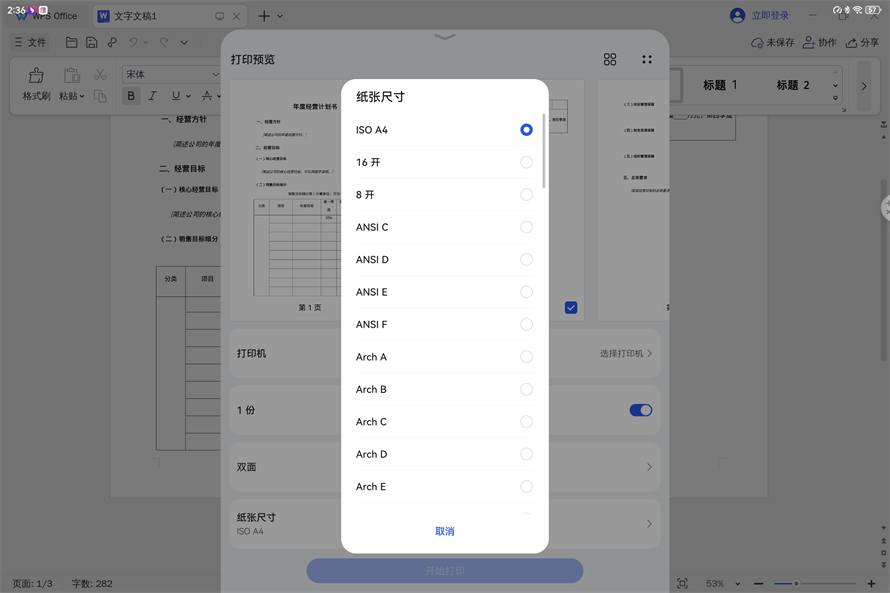Viewport: 890px width, 593px height.
Task: Expand the 双面 duplex option chevron
Action: coord(649,467)
